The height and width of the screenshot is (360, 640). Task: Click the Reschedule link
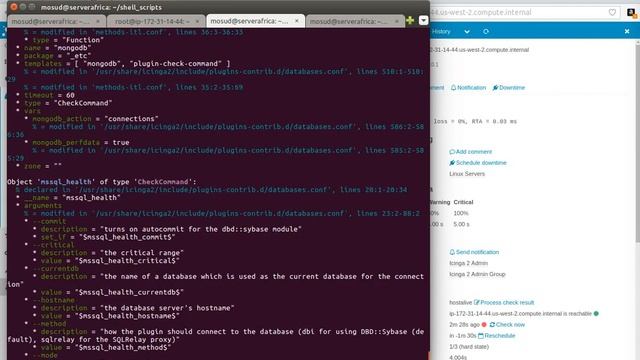pos(500,336)
